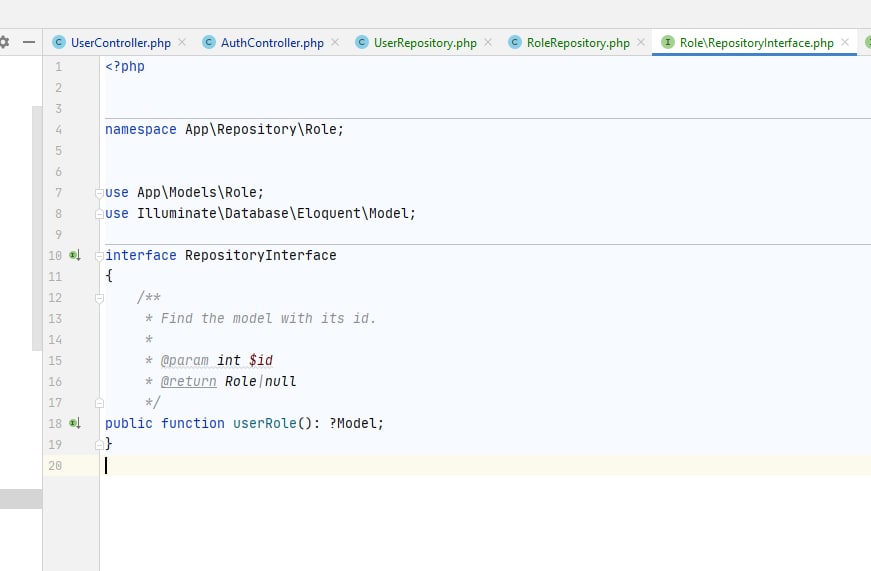The width and height of the screenshot is (871, 571).
Task: Click 'App\Repository\Role' in the namespace line
Action: point(261,129)
